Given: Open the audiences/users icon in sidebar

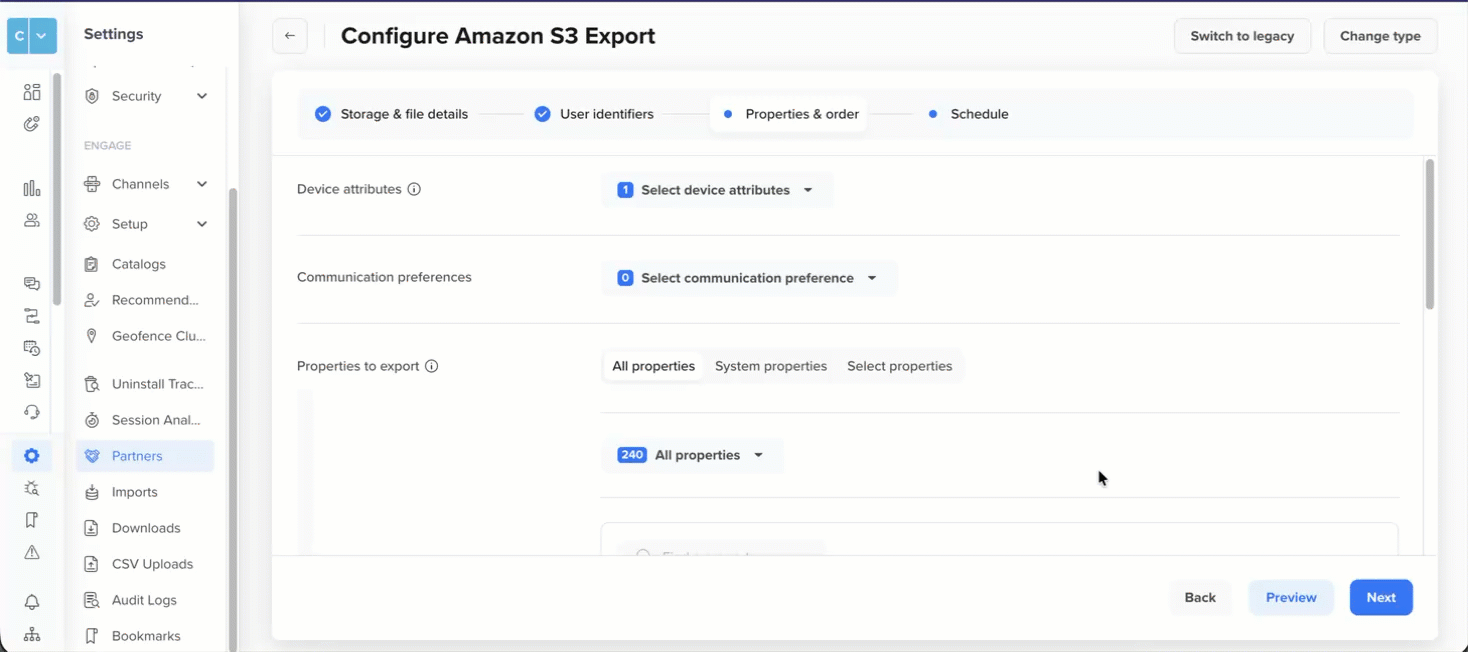Looking at the screenshot, I should [31, 220].
